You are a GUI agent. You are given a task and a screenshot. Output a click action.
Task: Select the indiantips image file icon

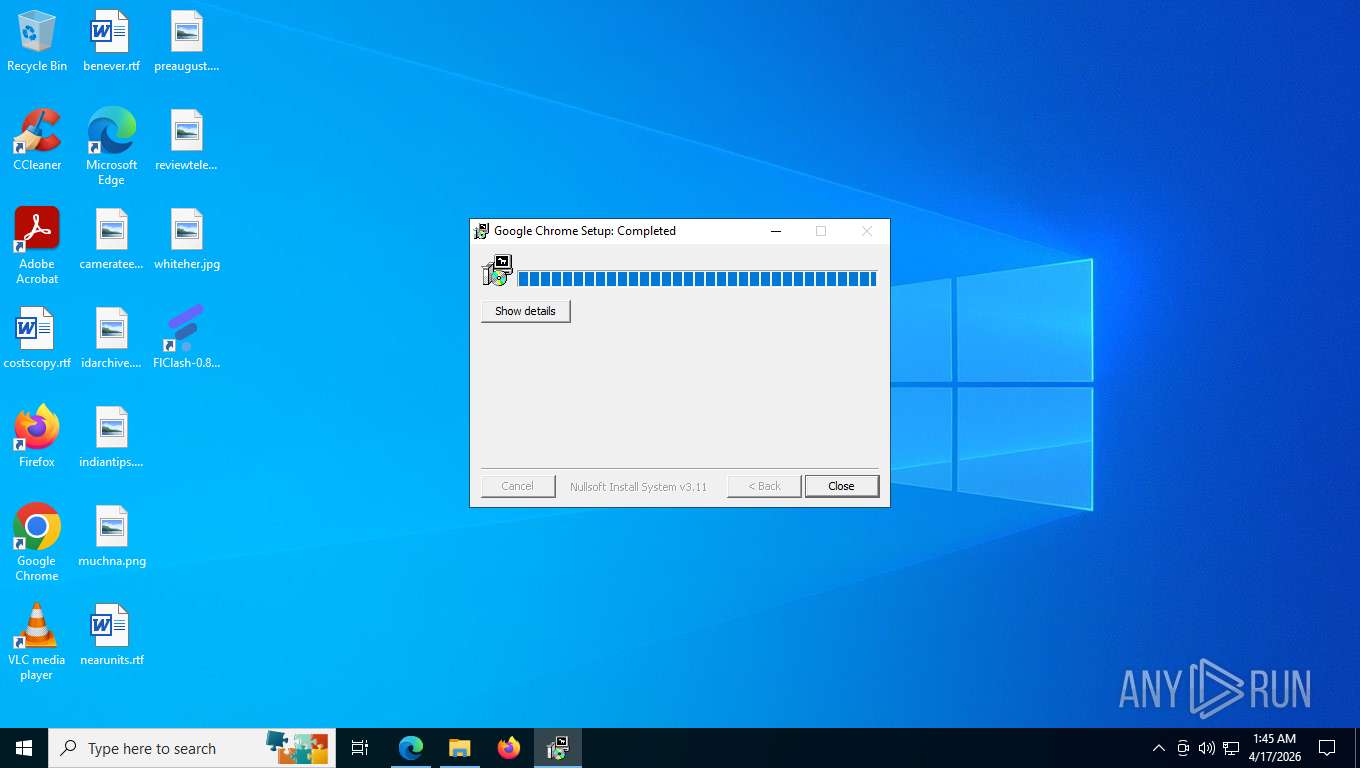(111, 437)
